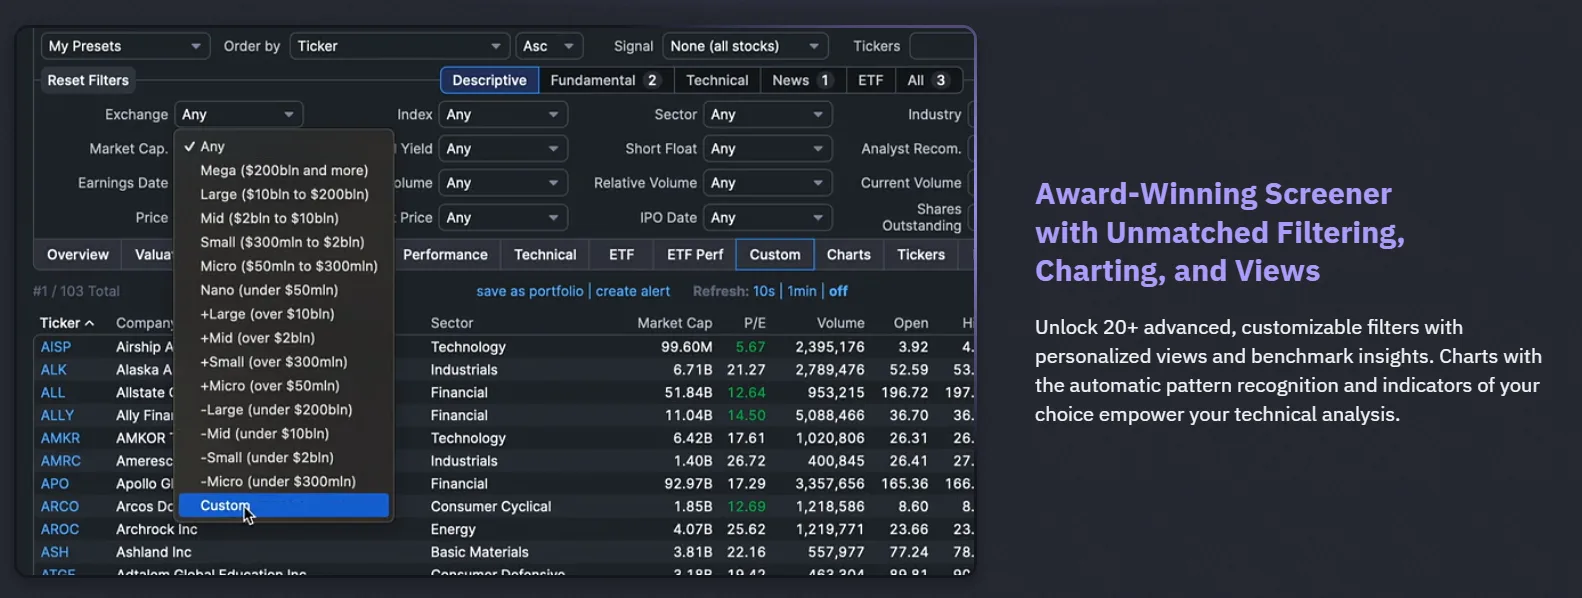This screenshot has width=1582, height=598.
Task: Choose the highlighted Custom market cap option
Action: [284, 506]
